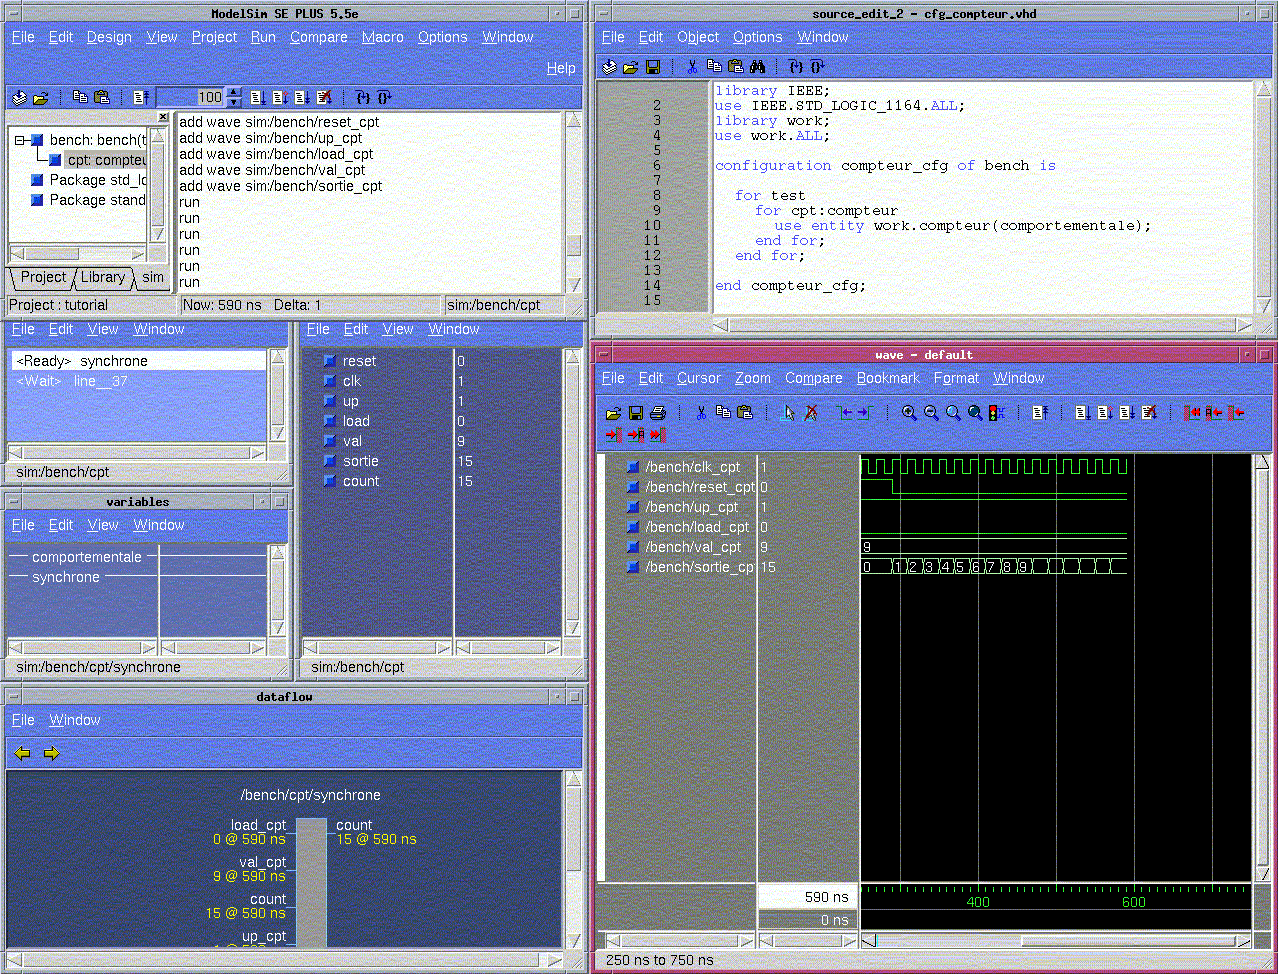
Task: Increase run length with the up stepper arrow
Action: coord(234,92)
